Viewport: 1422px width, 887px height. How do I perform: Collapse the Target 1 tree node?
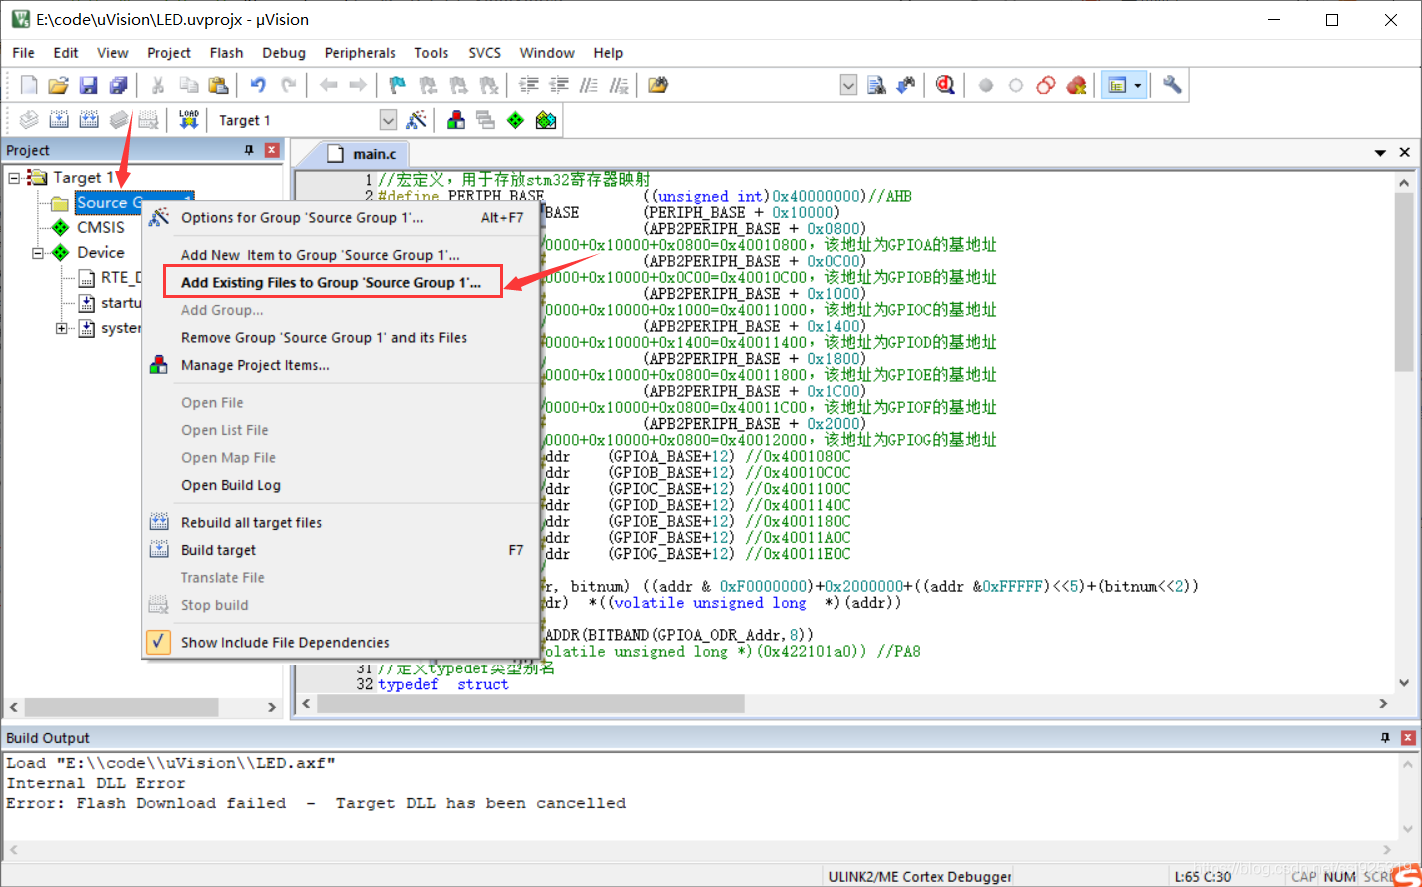(14, 178)
